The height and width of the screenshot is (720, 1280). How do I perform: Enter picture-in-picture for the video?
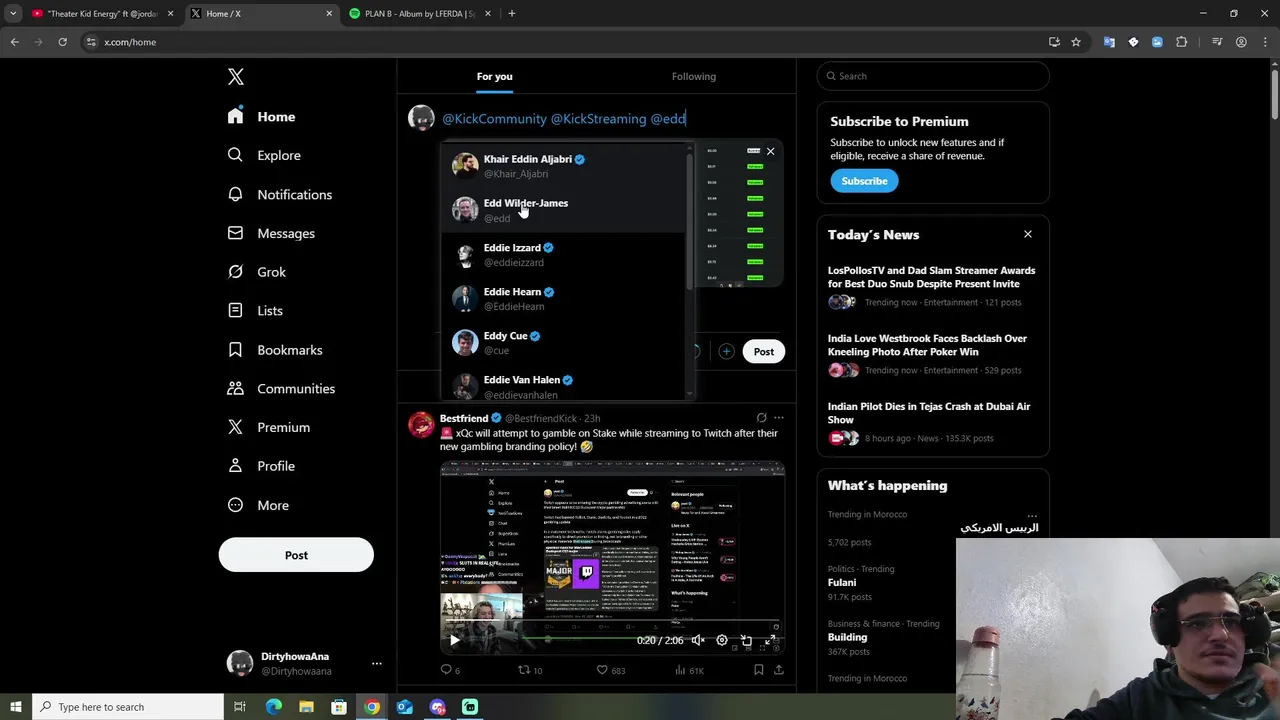point(746,640)
